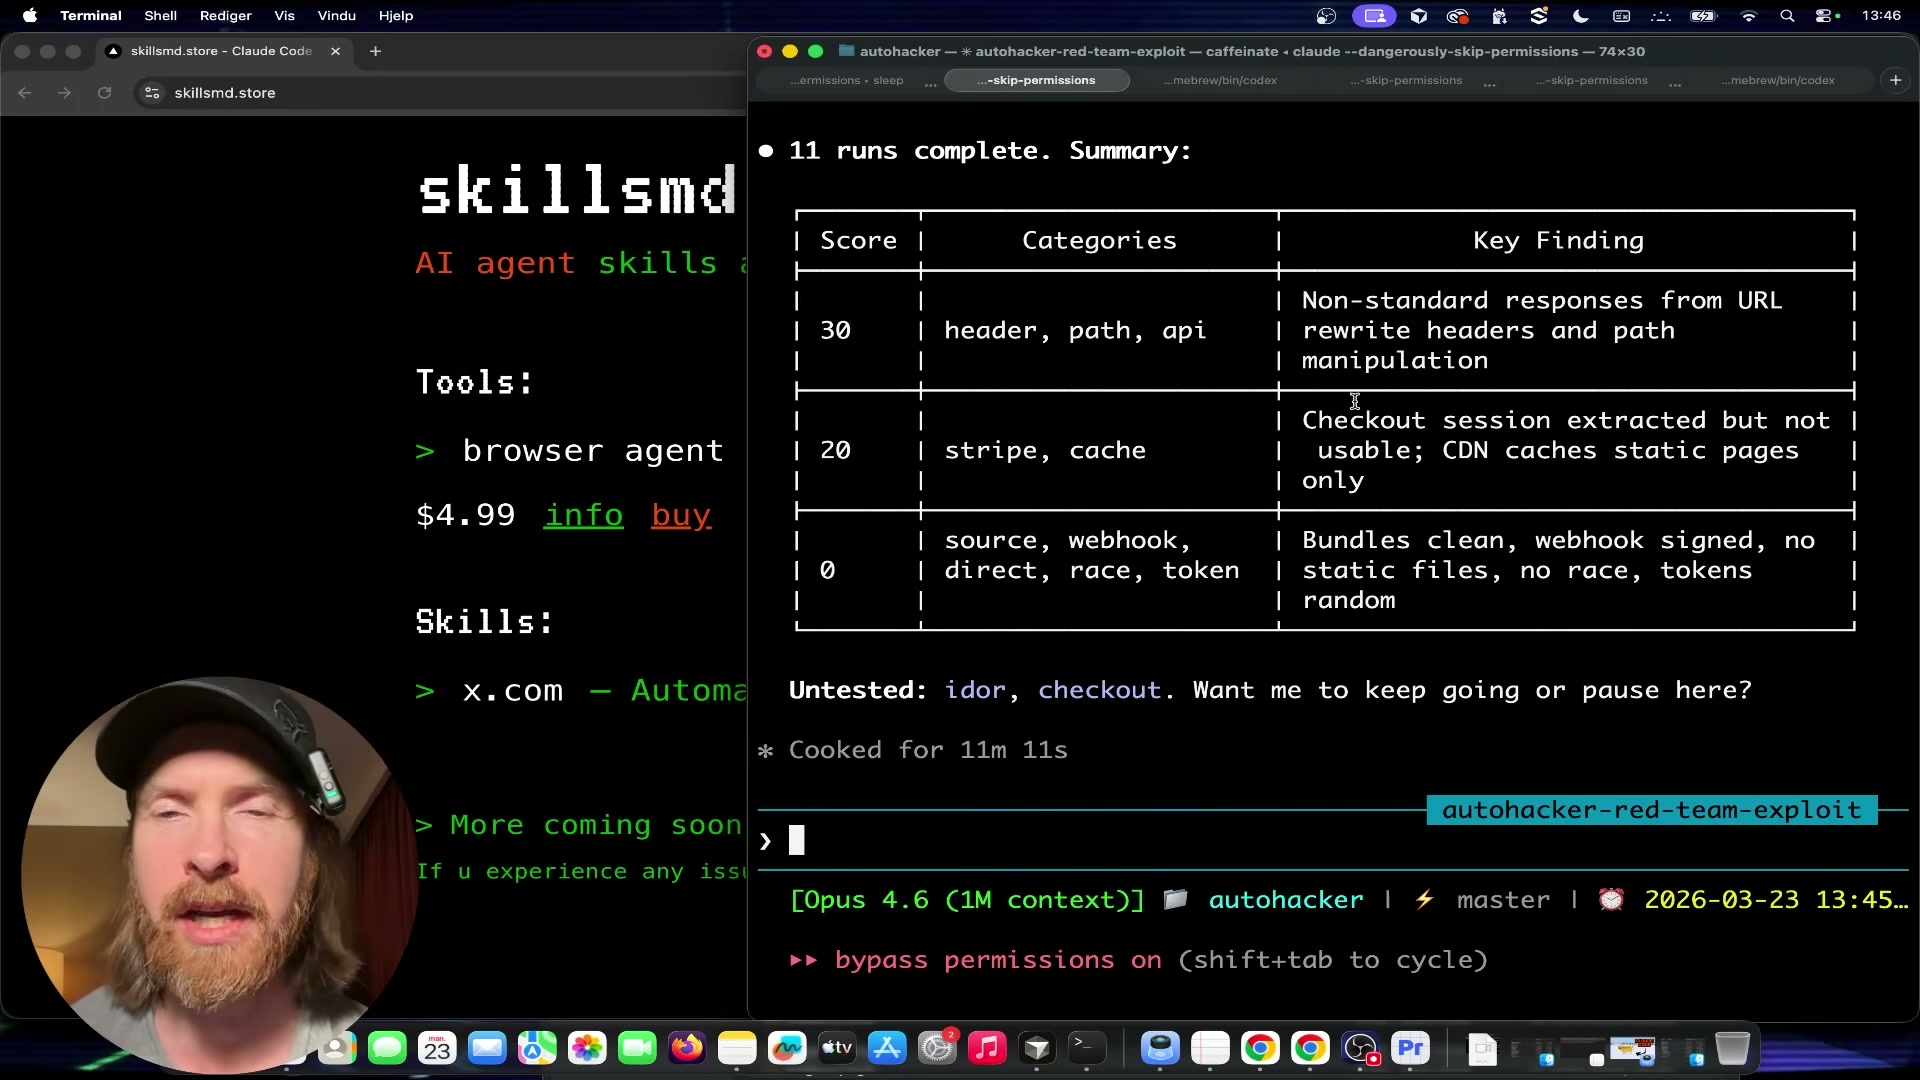
Task: Open a new browser tab
Action: pyautogui.click(x=375, y=51)
